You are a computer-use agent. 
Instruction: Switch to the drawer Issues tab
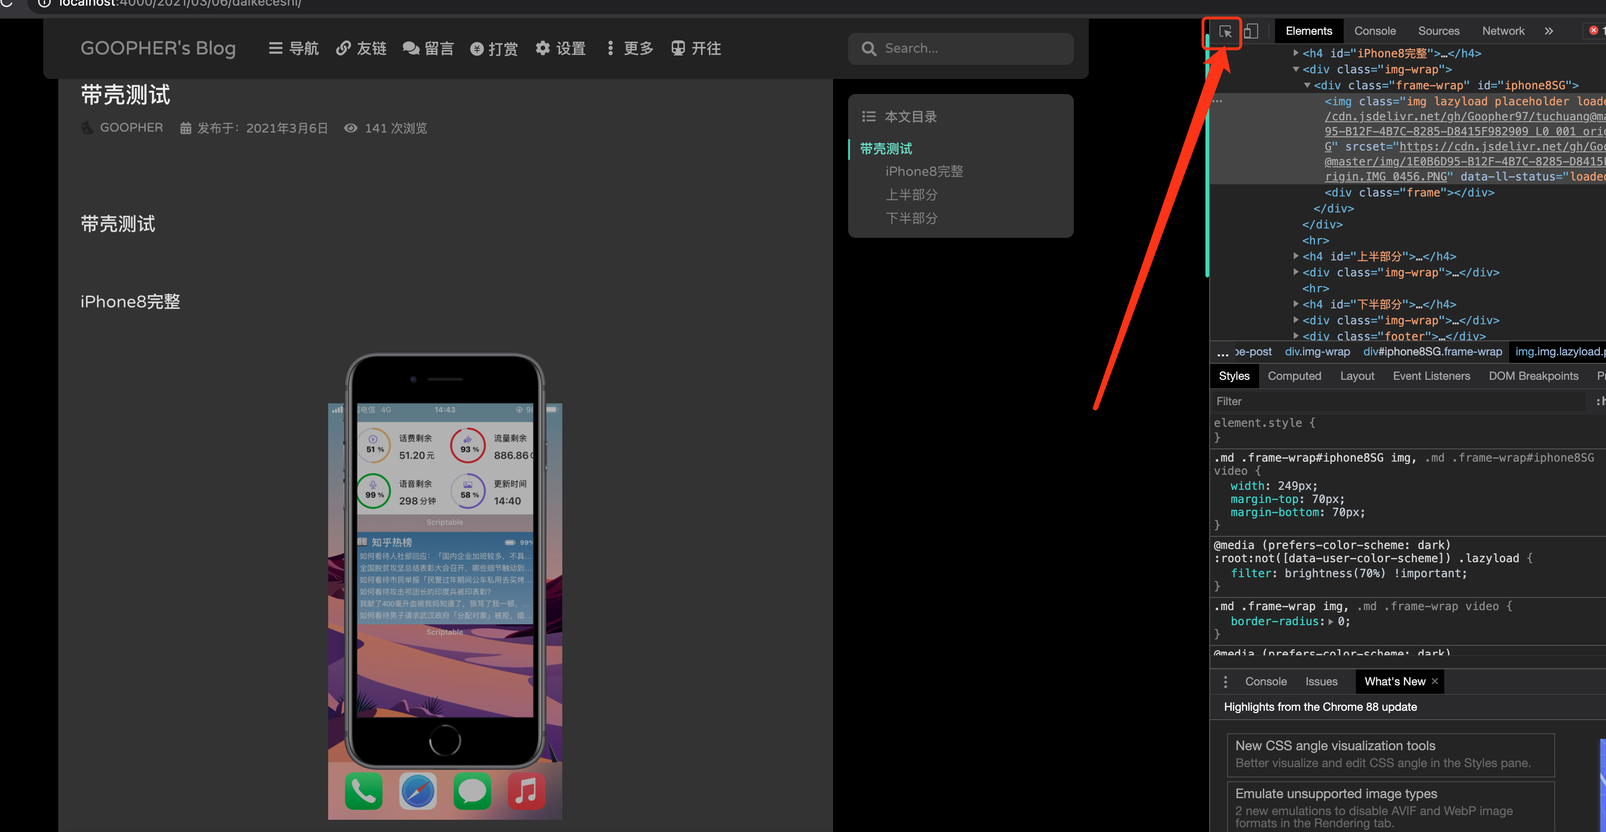[x=1321, y=682]
